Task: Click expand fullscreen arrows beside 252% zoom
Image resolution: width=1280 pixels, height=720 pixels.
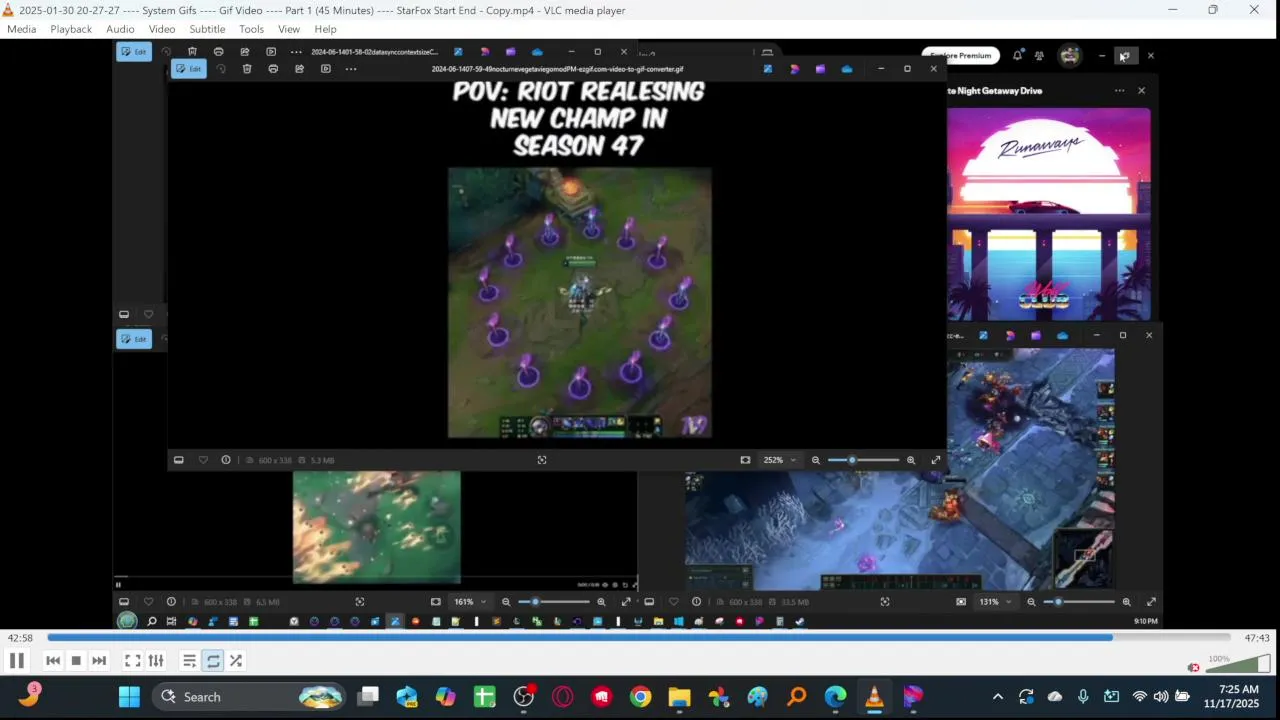Action: click(936, 460)
